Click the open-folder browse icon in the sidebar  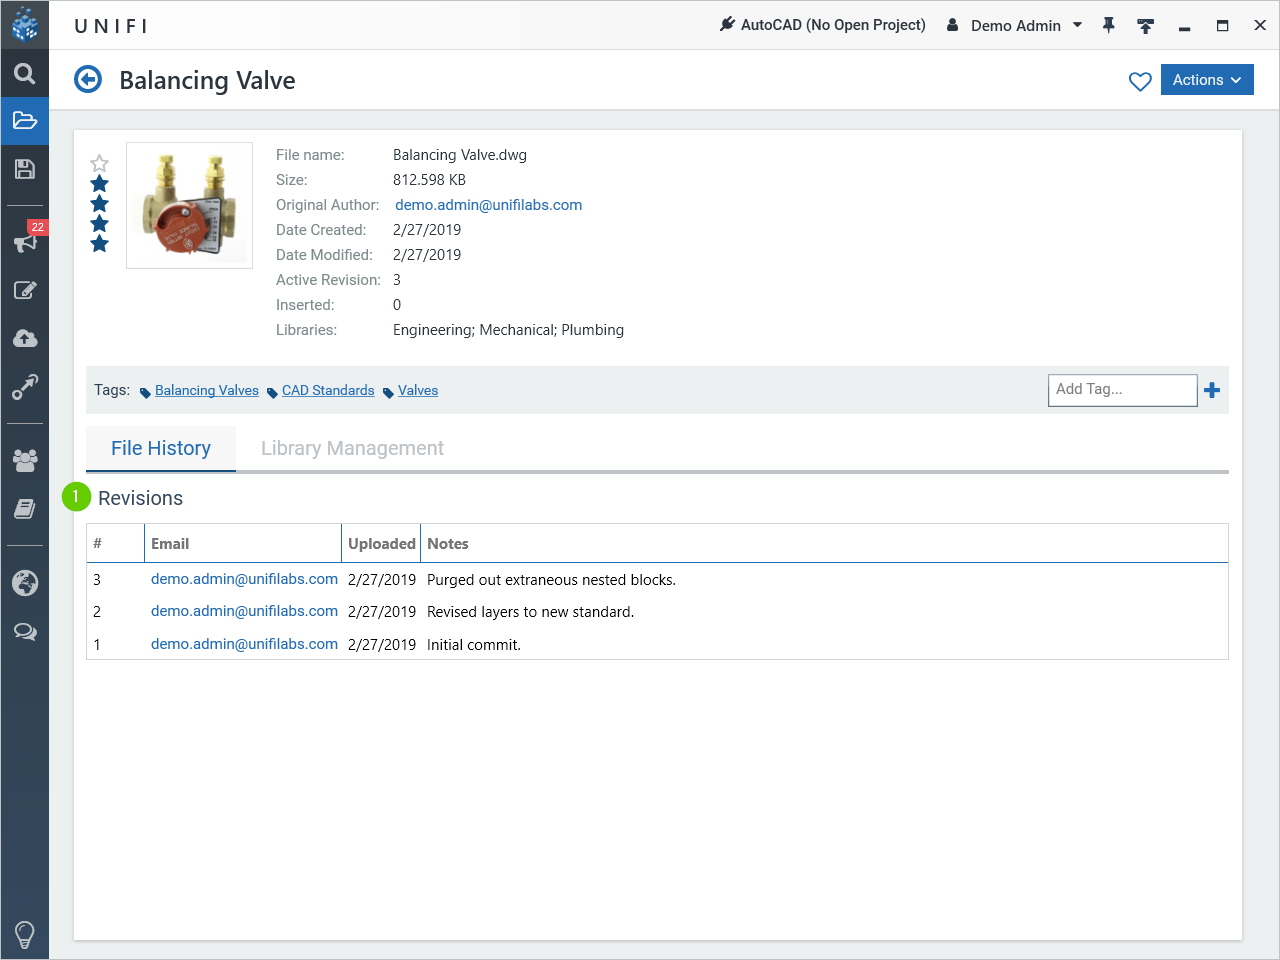tap(25, 121)
